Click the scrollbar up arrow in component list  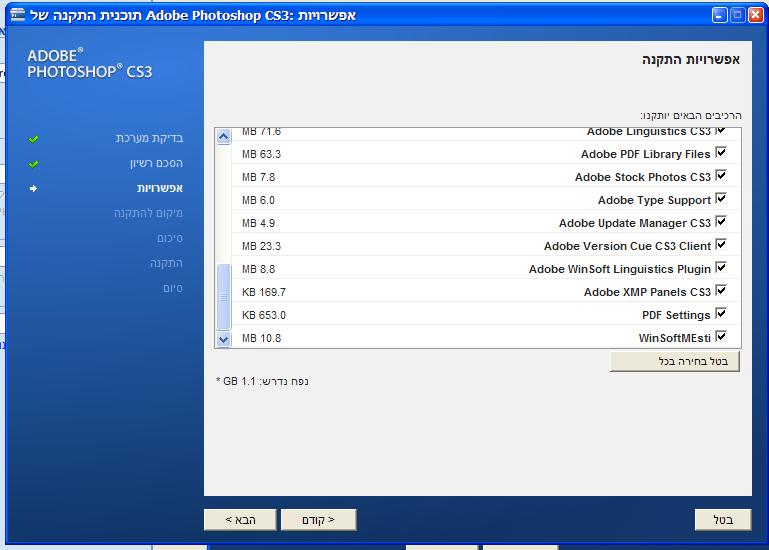[x=224, y=136]
